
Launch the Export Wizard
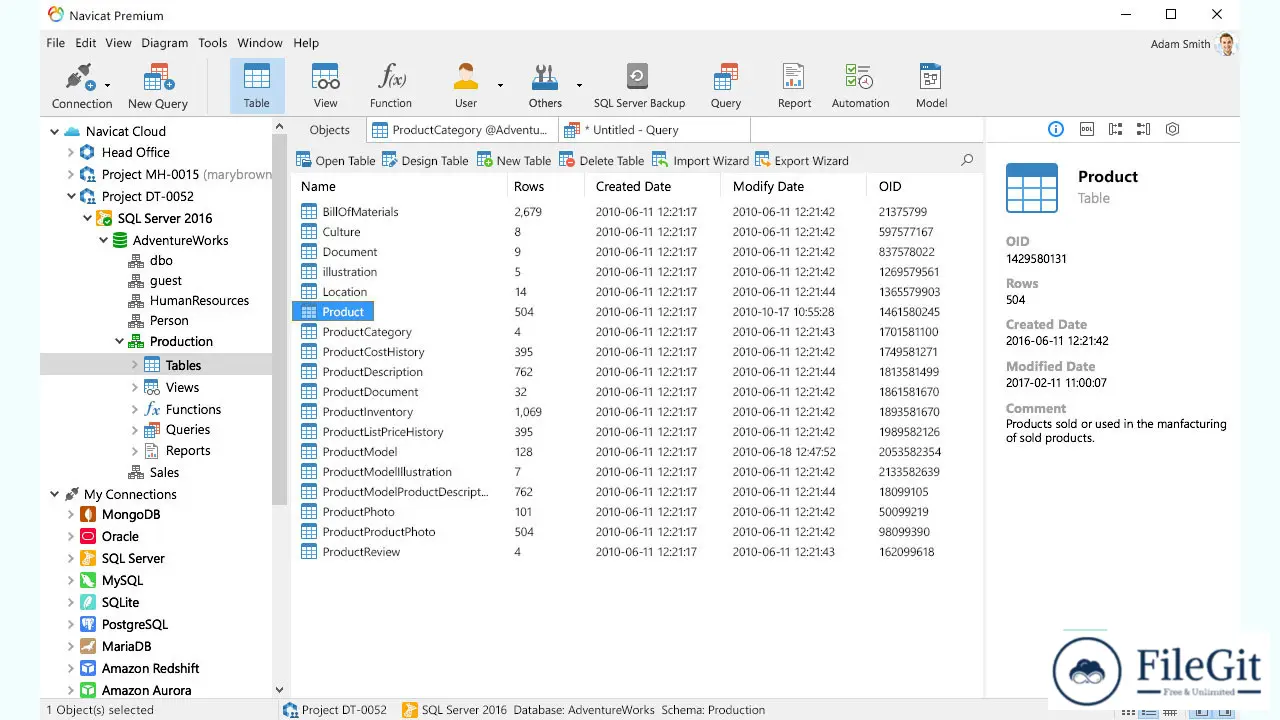802,160
